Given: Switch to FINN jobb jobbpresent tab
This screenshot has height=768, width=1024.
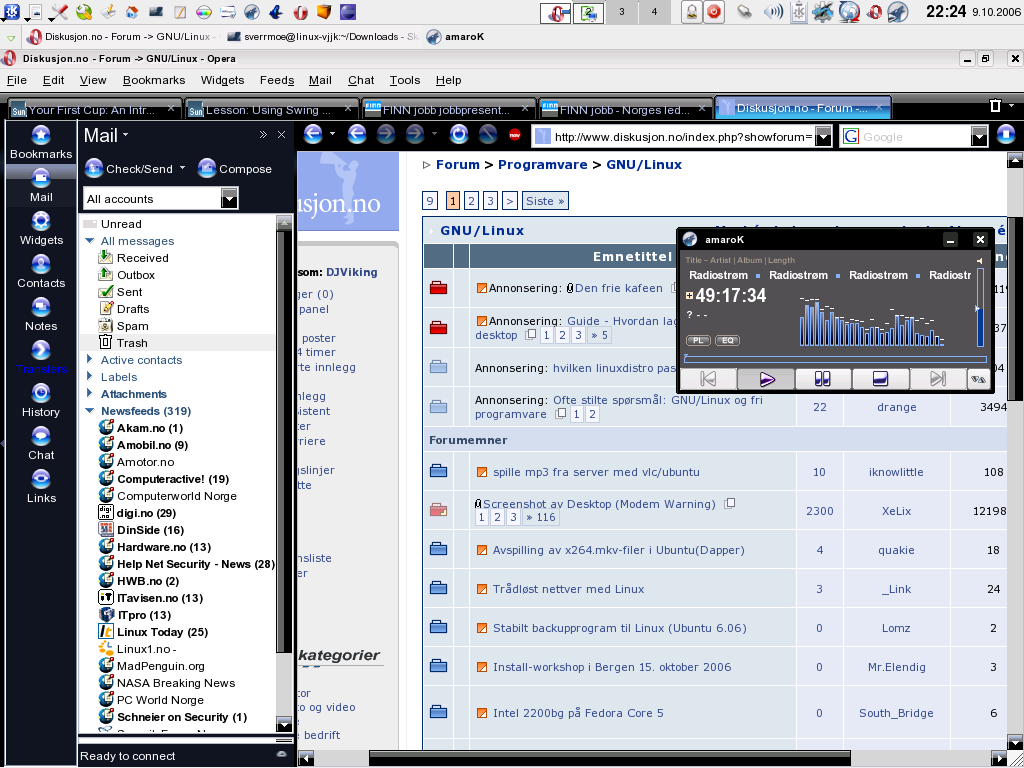Looking at the screenshot, I should (x=449, y=109).
